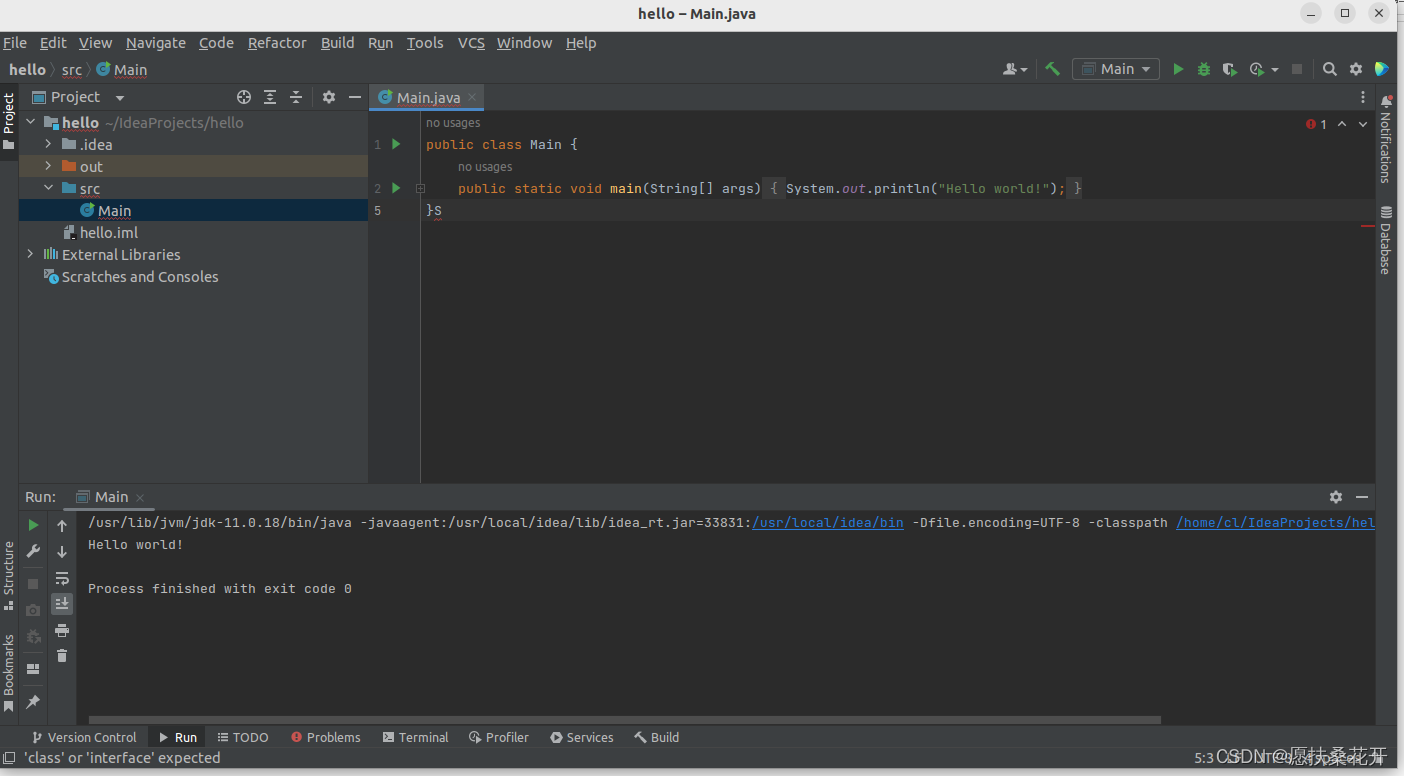Go to previous highlighted error arrow
1404x776 pixels.
[x=1342, y=124]
